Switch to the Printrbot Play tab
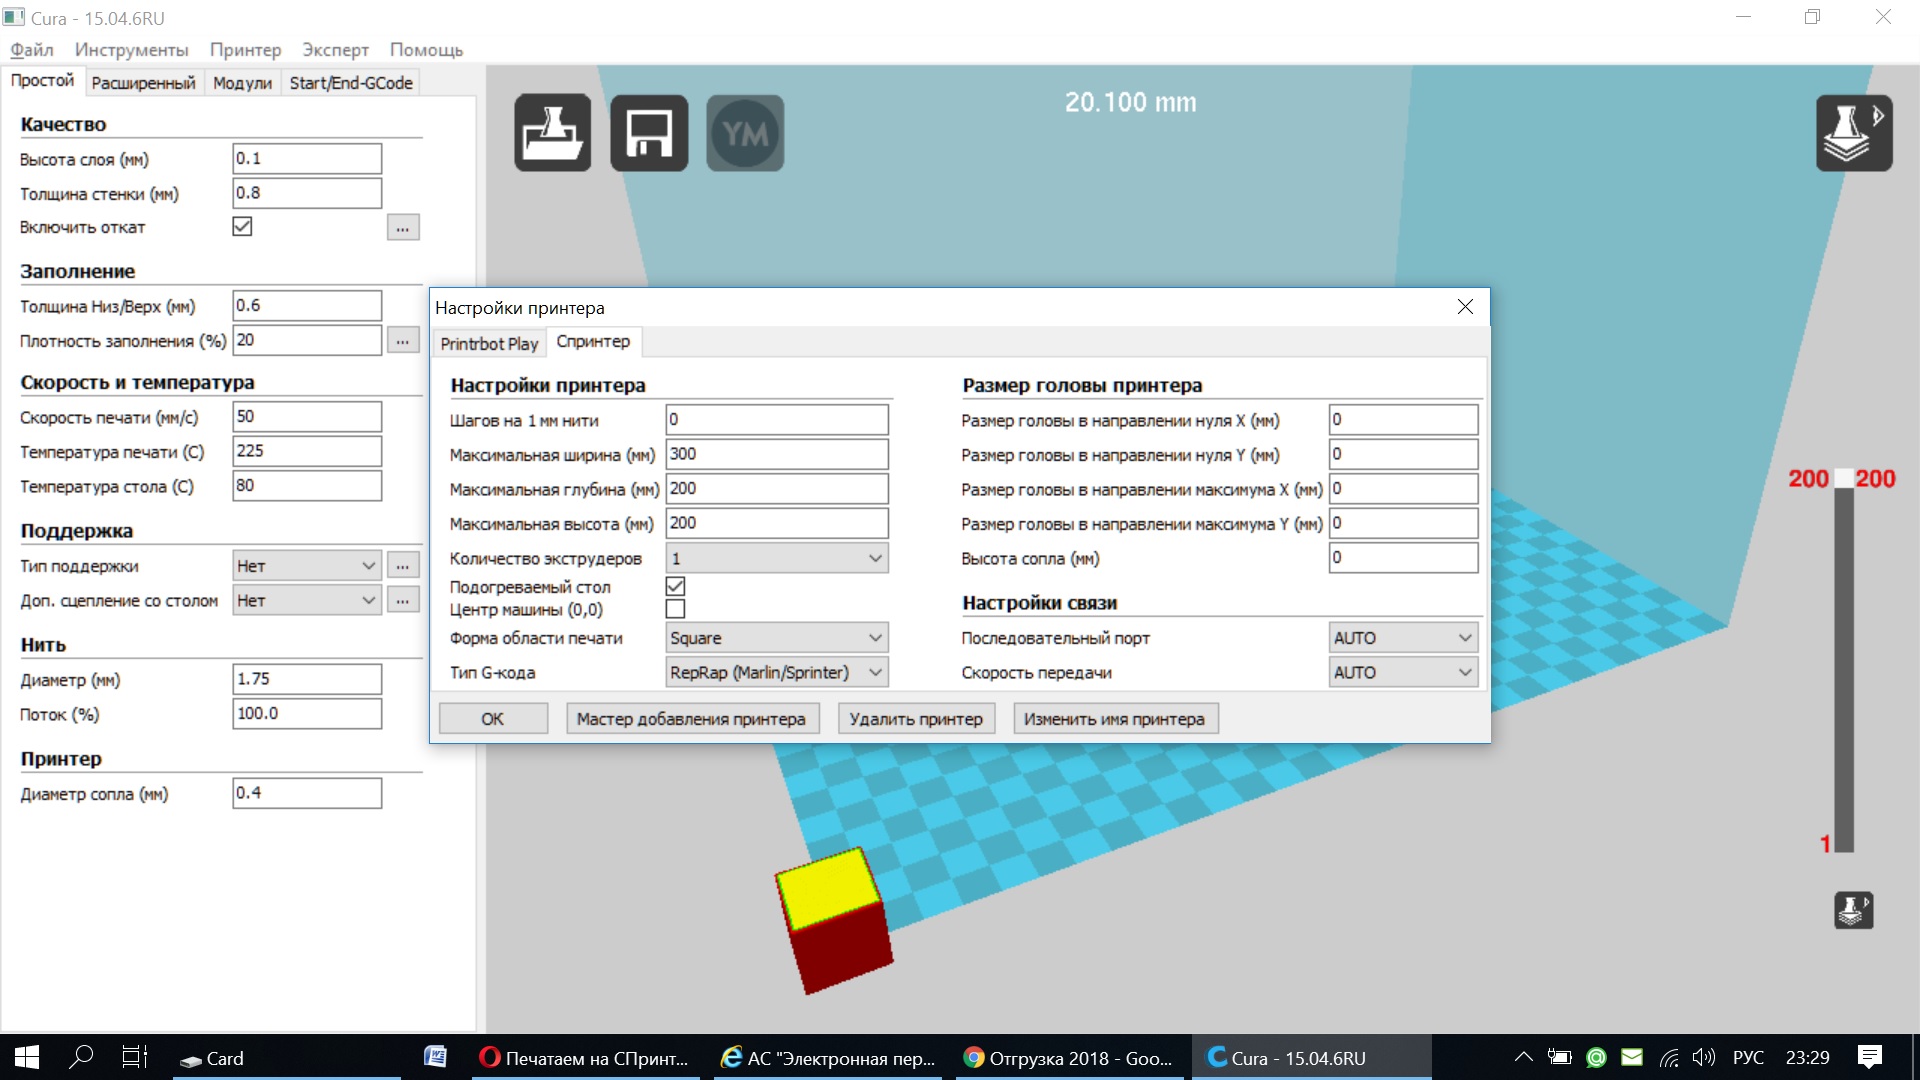1920x1080 pixels. click(489, 343)
